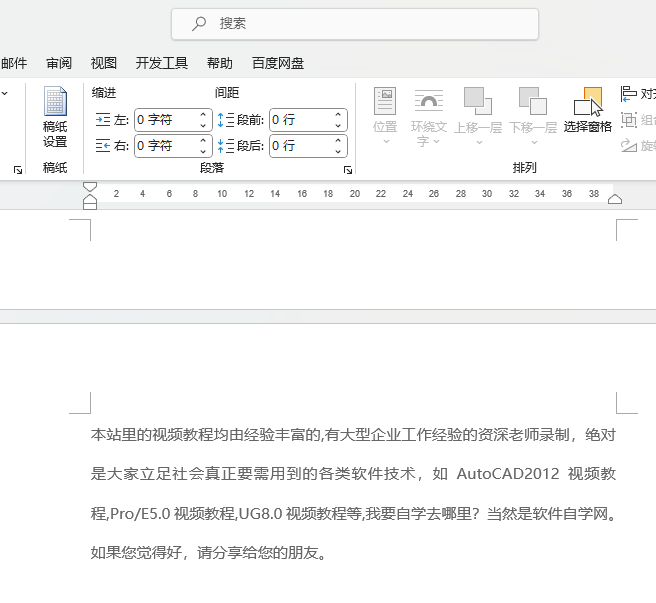Image resolution: width=656 pixels, height=603 pixels.
Task: Increase right indent with up arrow
Action: [x=203, y=140]
